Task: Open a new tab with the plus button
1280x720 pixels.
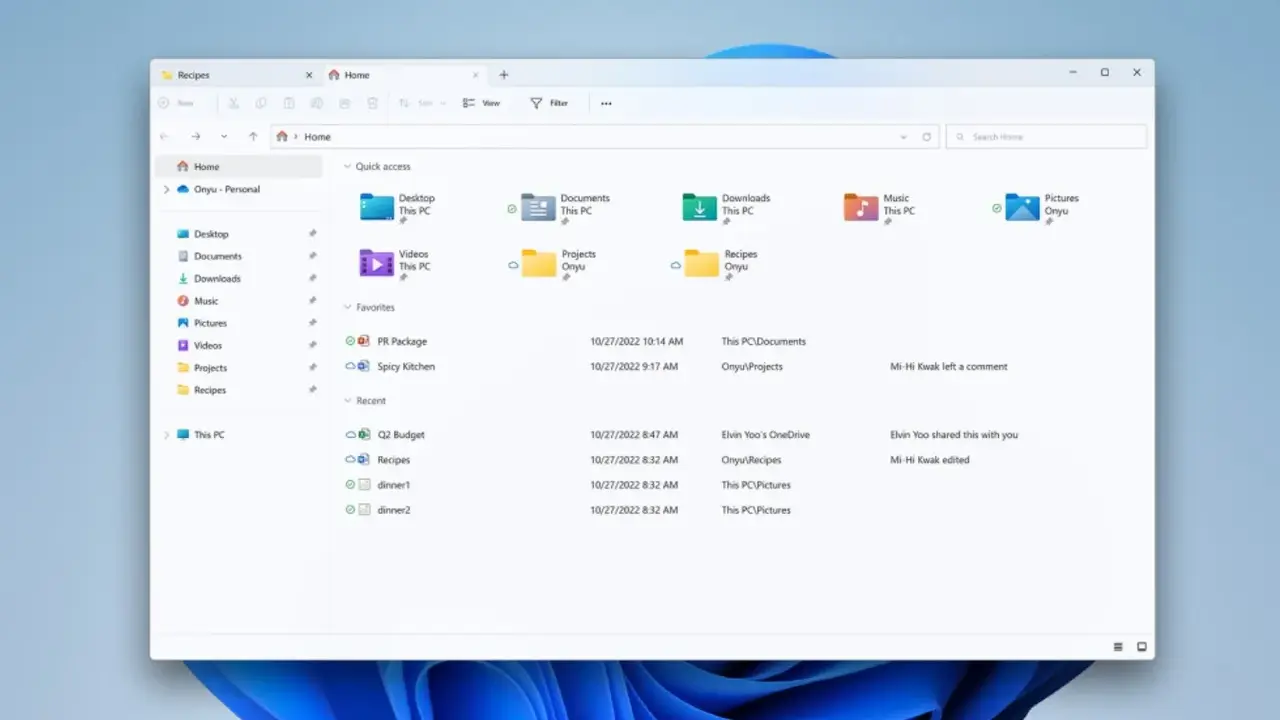Action: (x=504, y=74)
